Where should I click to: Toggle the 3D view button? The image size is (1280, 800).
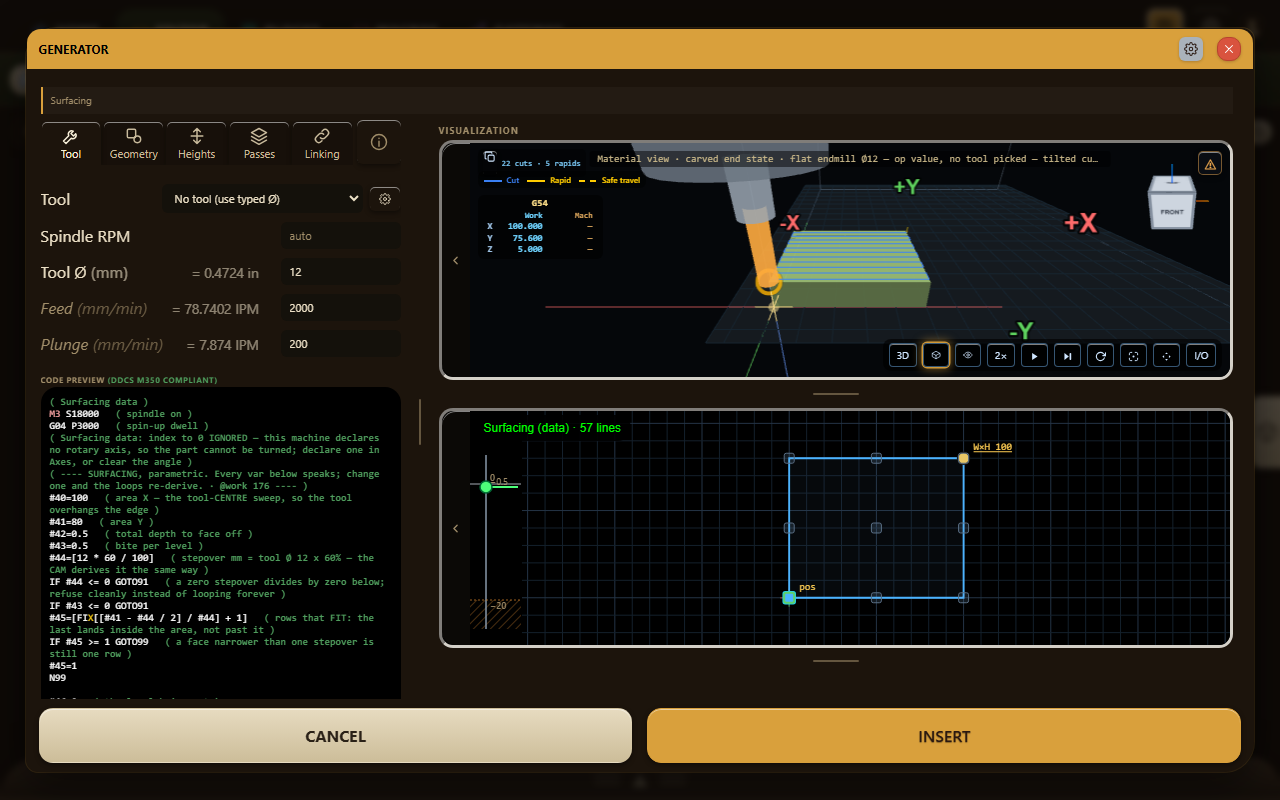pos(902,355)
